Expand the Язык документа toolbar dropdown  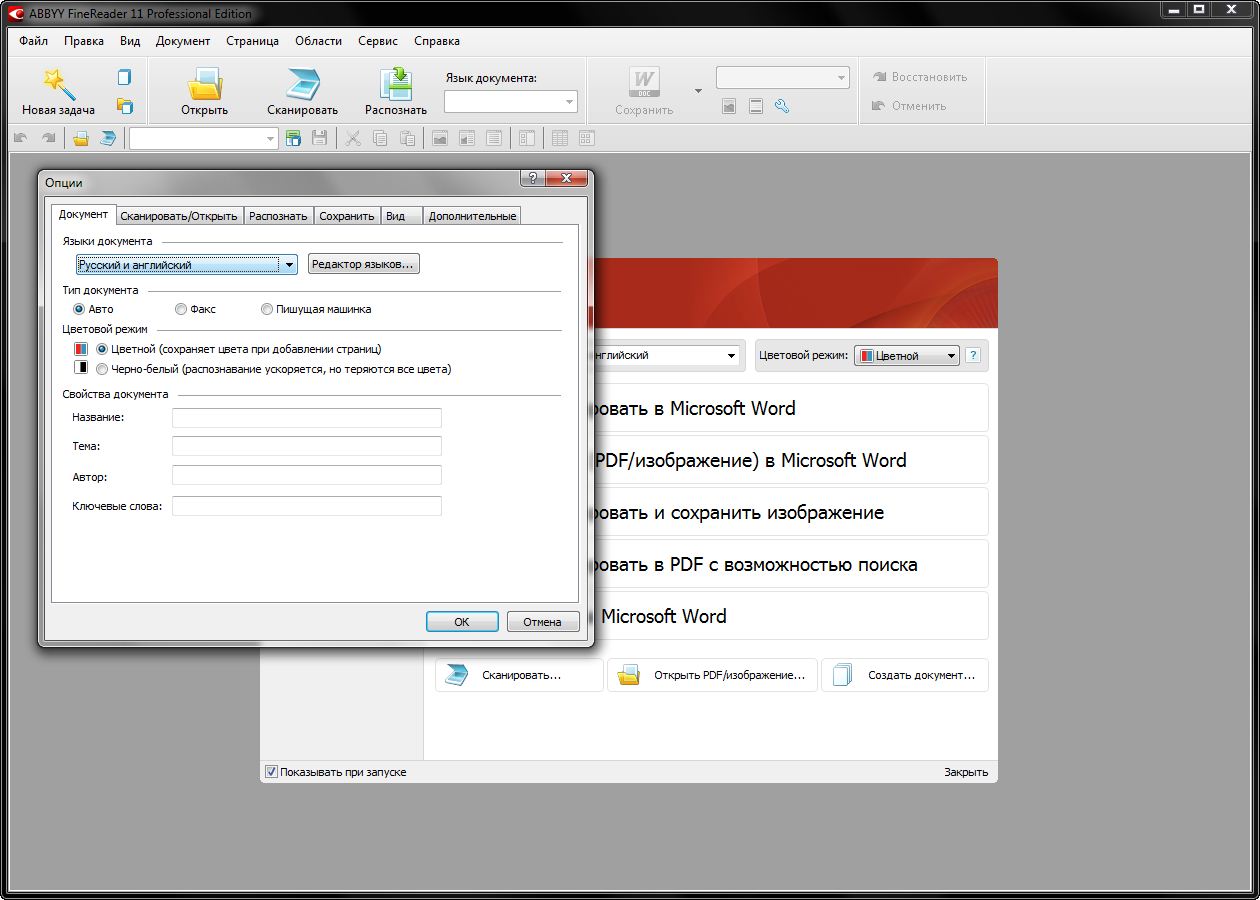click(x=570, y=102)
